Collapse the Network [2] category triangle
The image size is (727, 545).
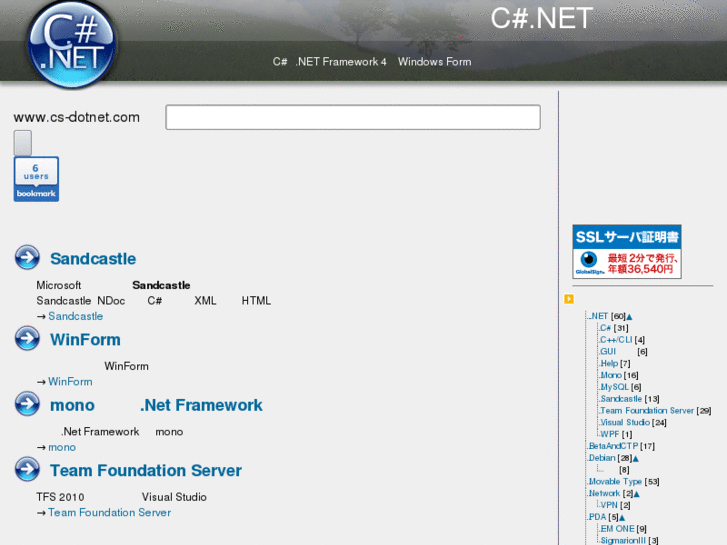(637, 494)
